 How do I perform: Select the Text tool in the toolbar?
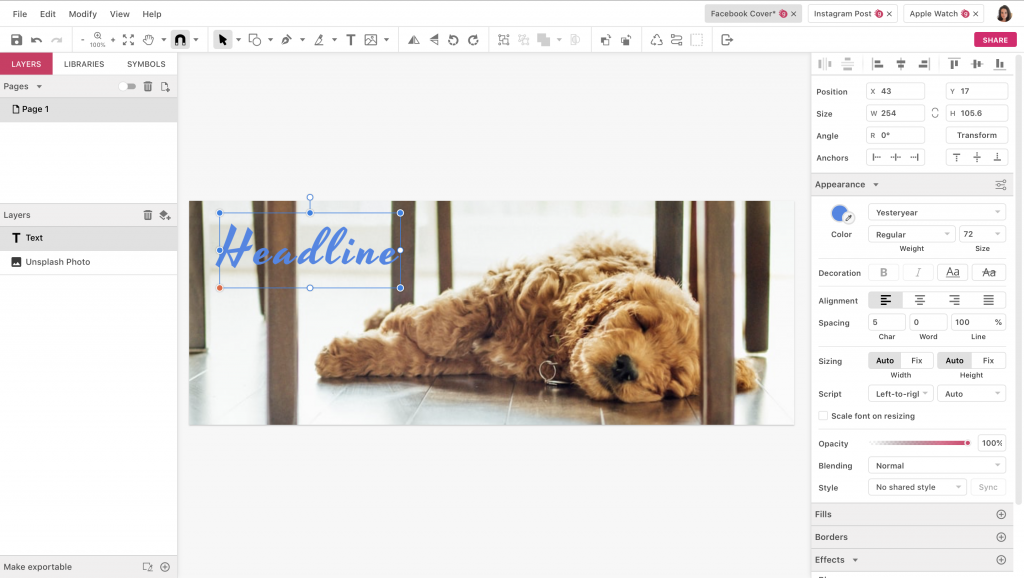[350, 39]
